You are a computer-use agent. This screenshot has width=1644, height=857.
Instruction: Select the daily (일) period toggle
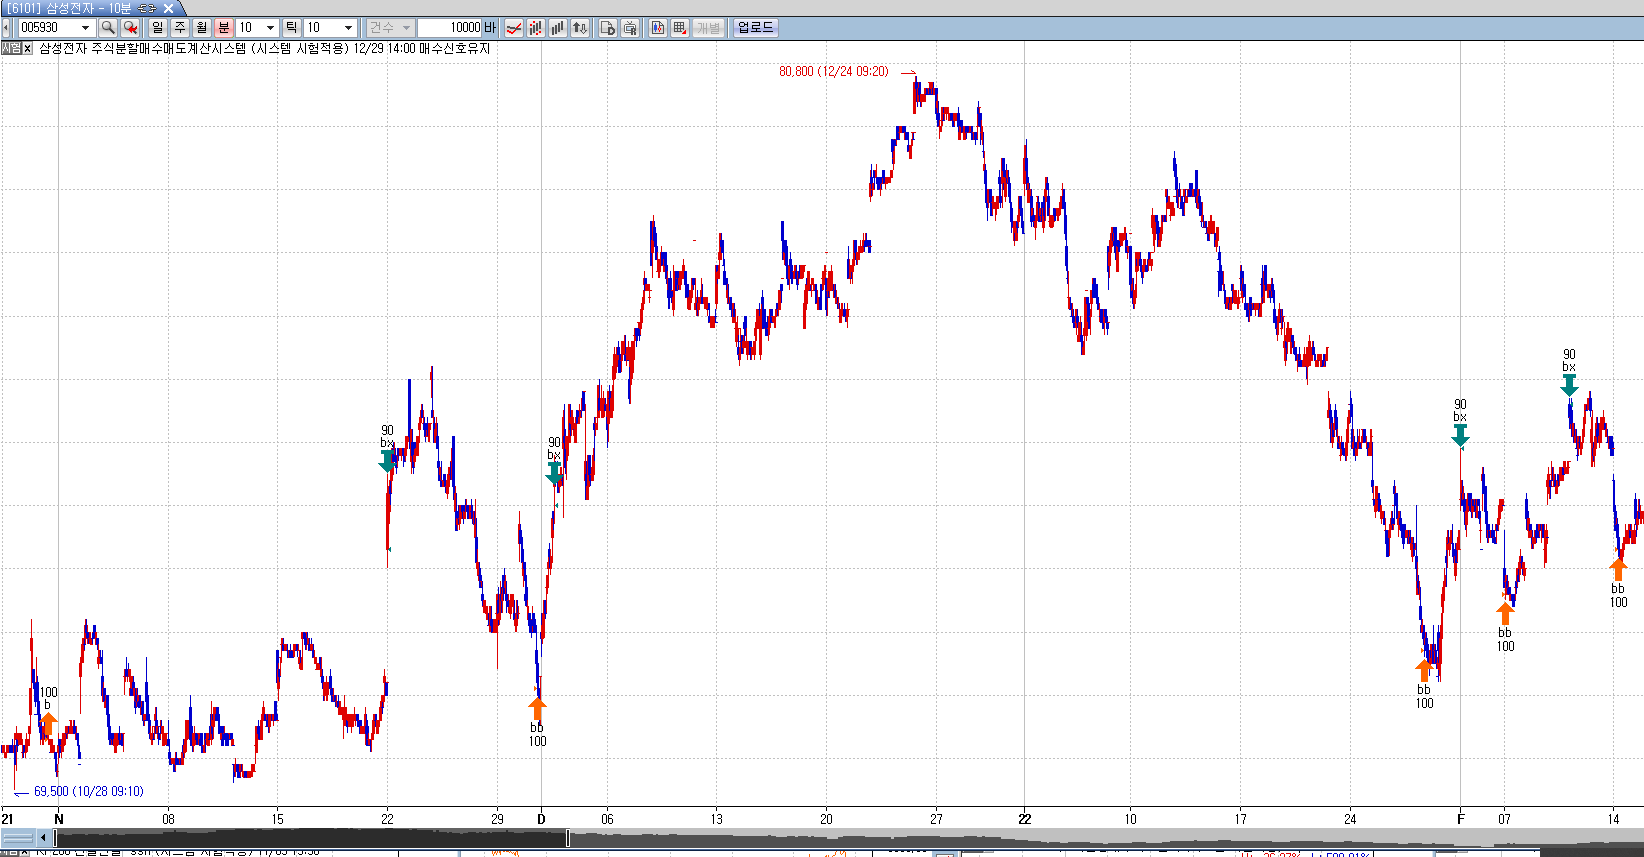158,28
